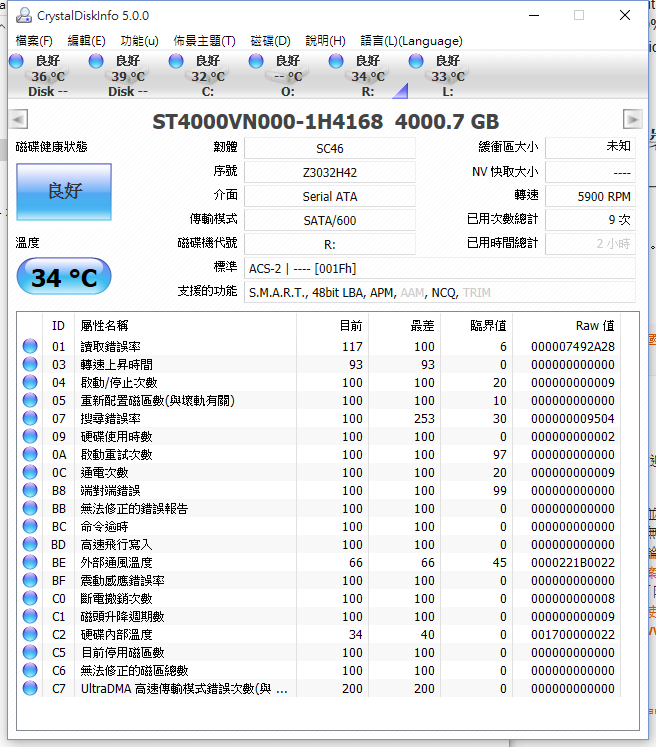Open the 功能(u) menu
Image resolution: width=656 pixels, height=747 pixels.
click(x=139, y=41)
